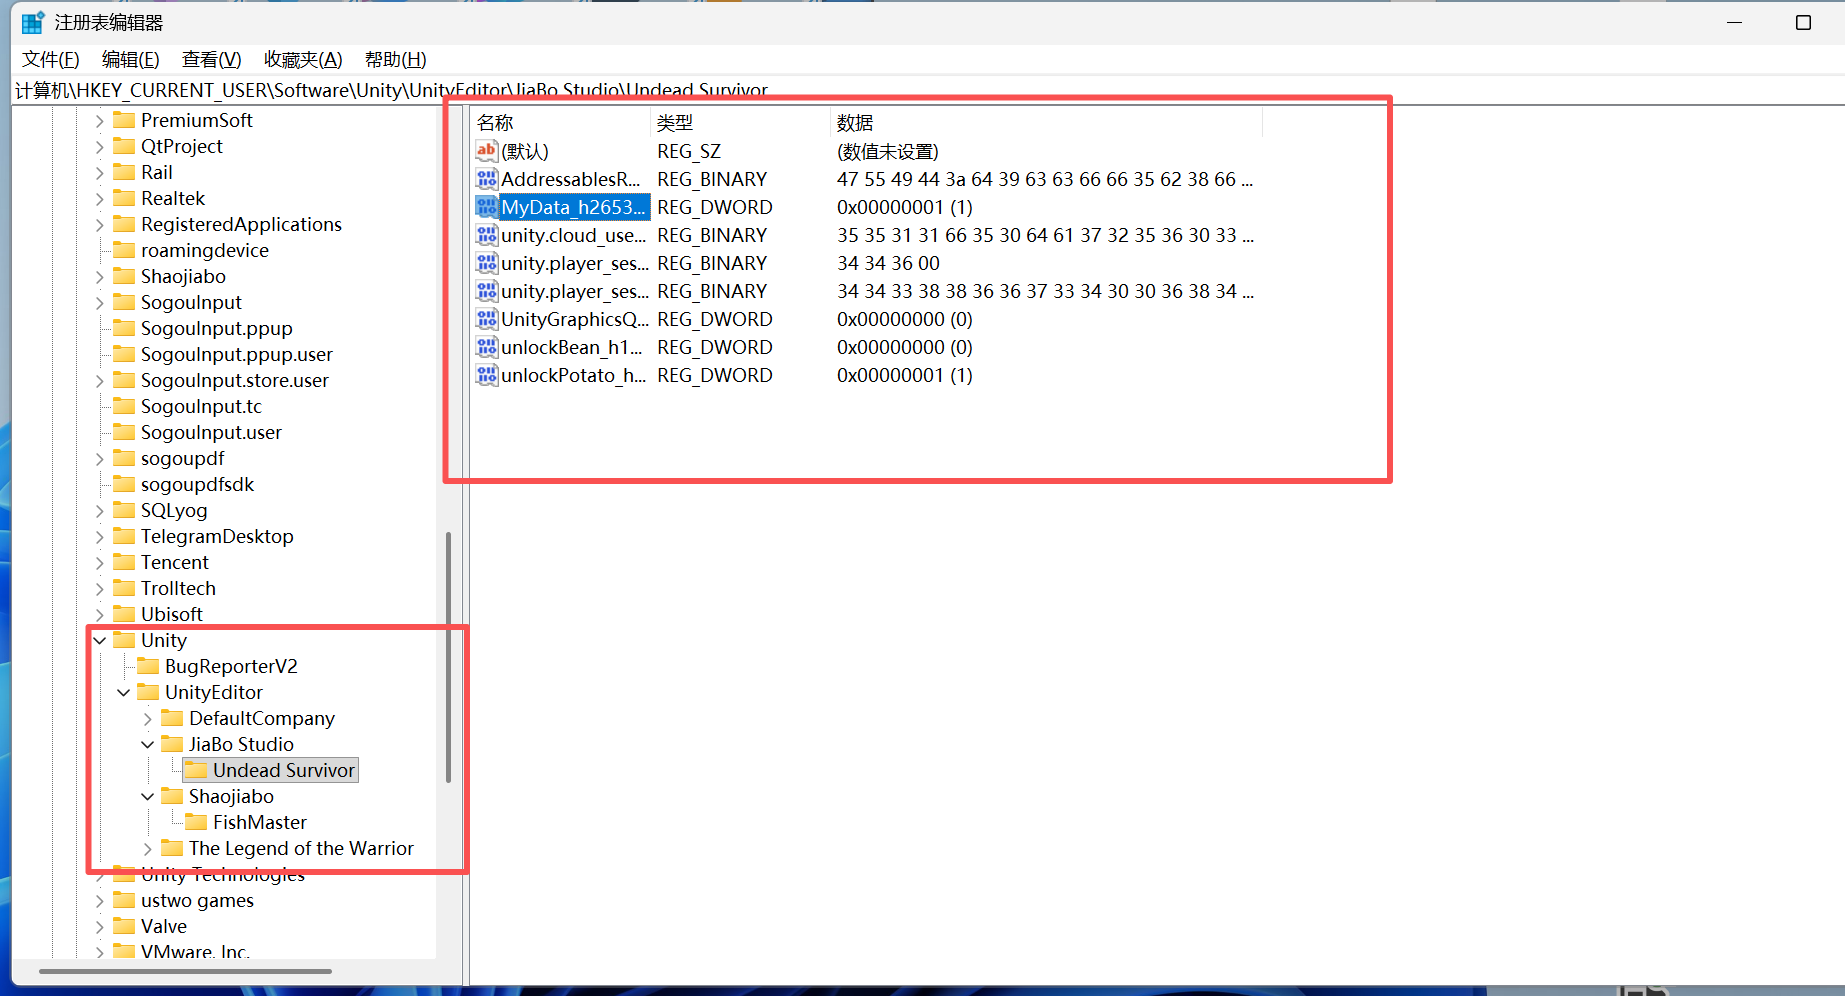
Task: Click the registry path address bar
Action: point(928,90)
